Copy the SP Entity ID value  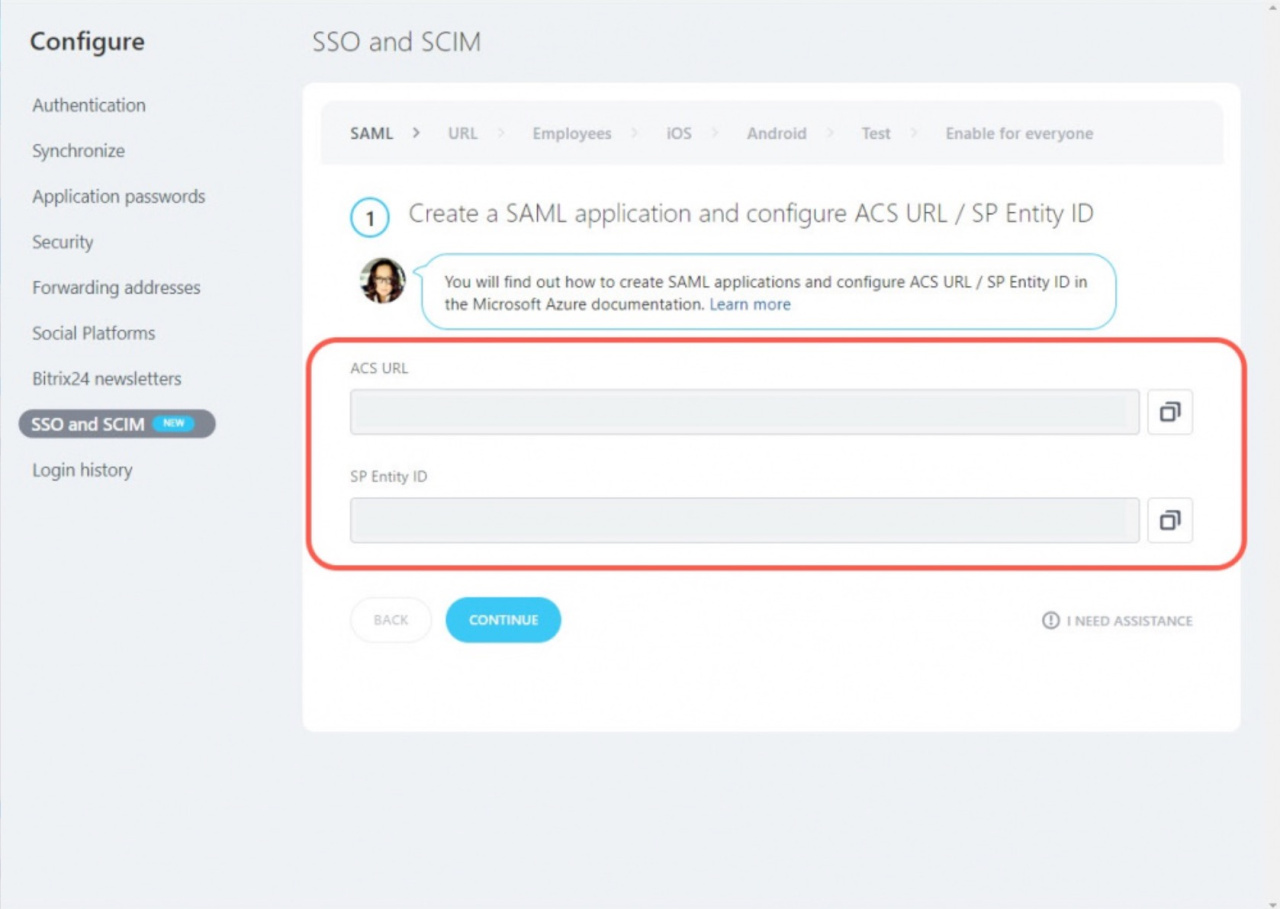[x=1170, y=520]
